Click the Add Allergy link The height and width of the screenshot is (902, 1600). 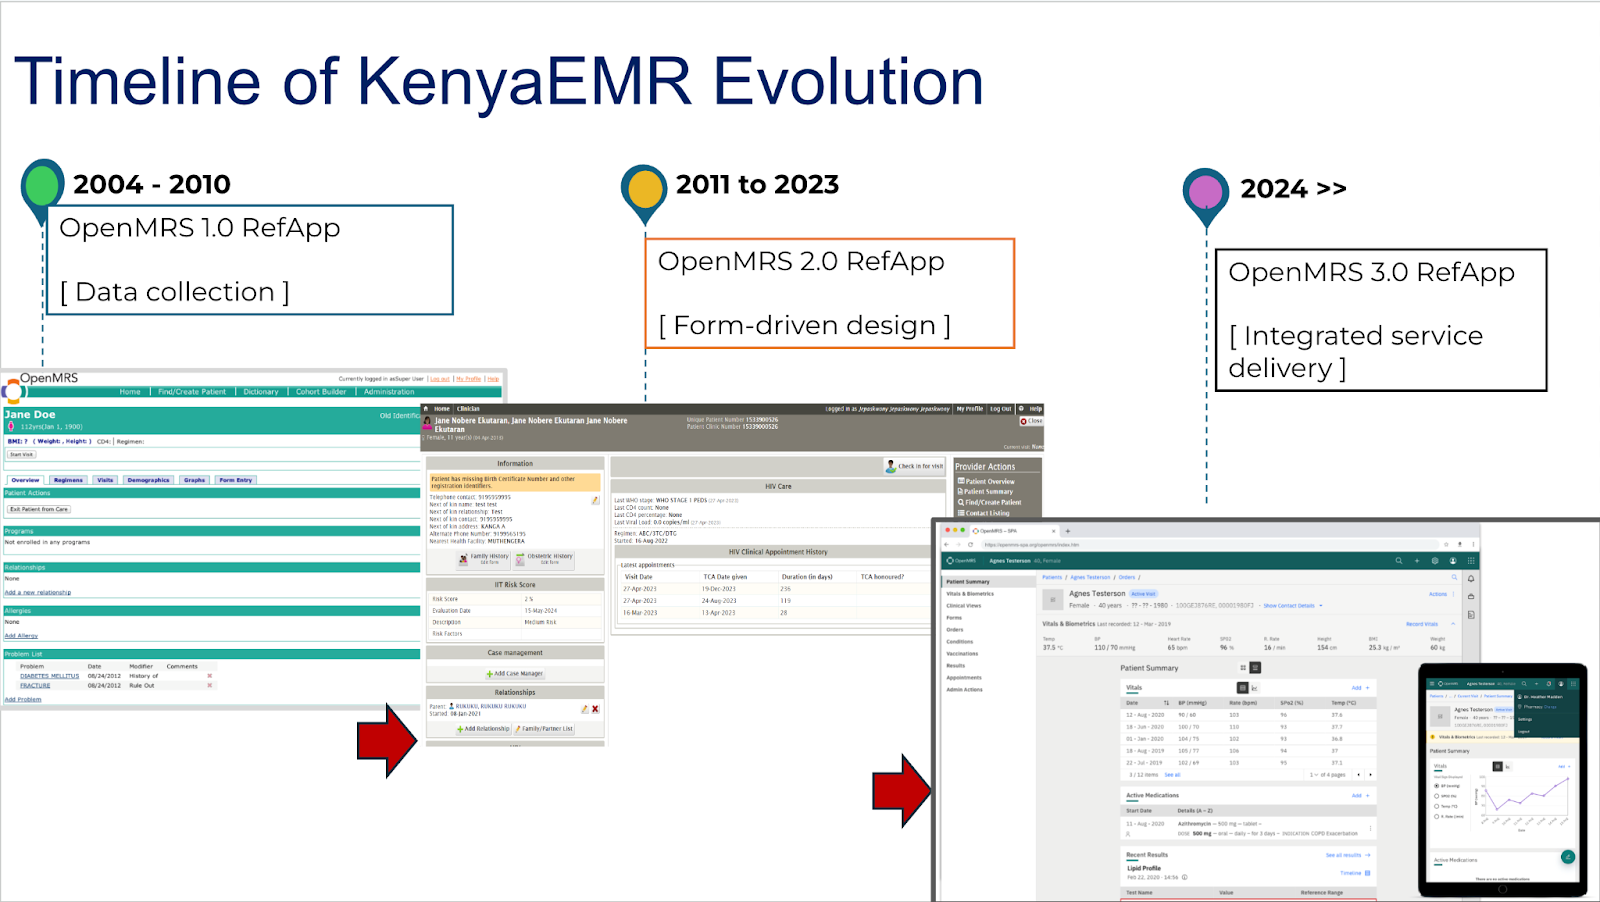21,636
